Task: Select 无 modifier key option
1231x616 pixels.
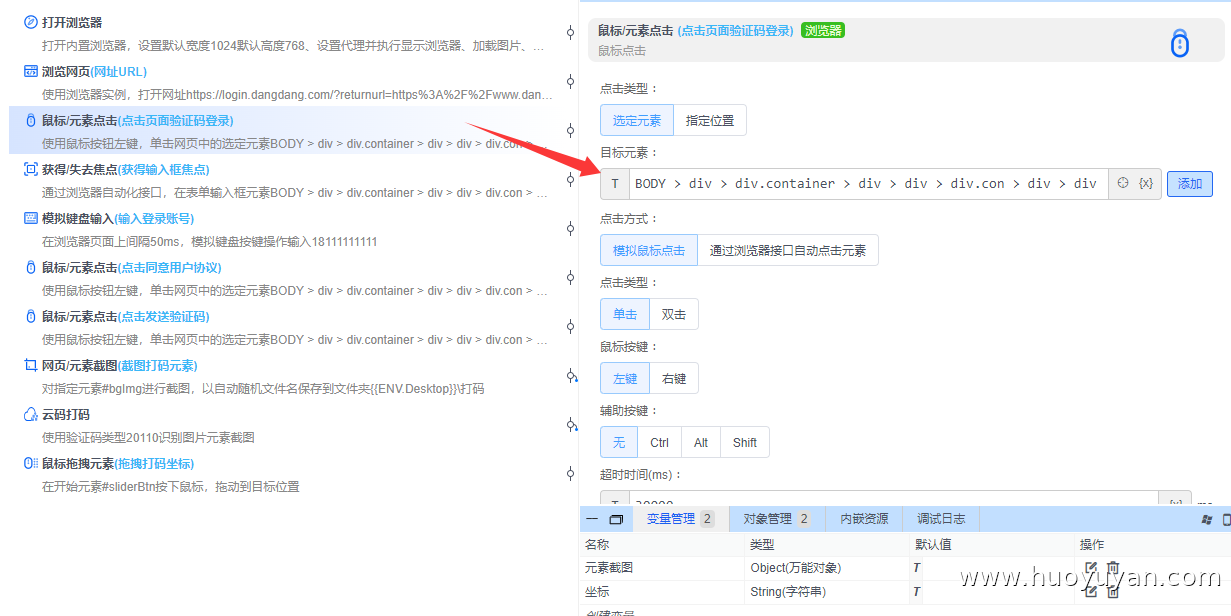Action: pyautogui.click(x=619, y=442)
